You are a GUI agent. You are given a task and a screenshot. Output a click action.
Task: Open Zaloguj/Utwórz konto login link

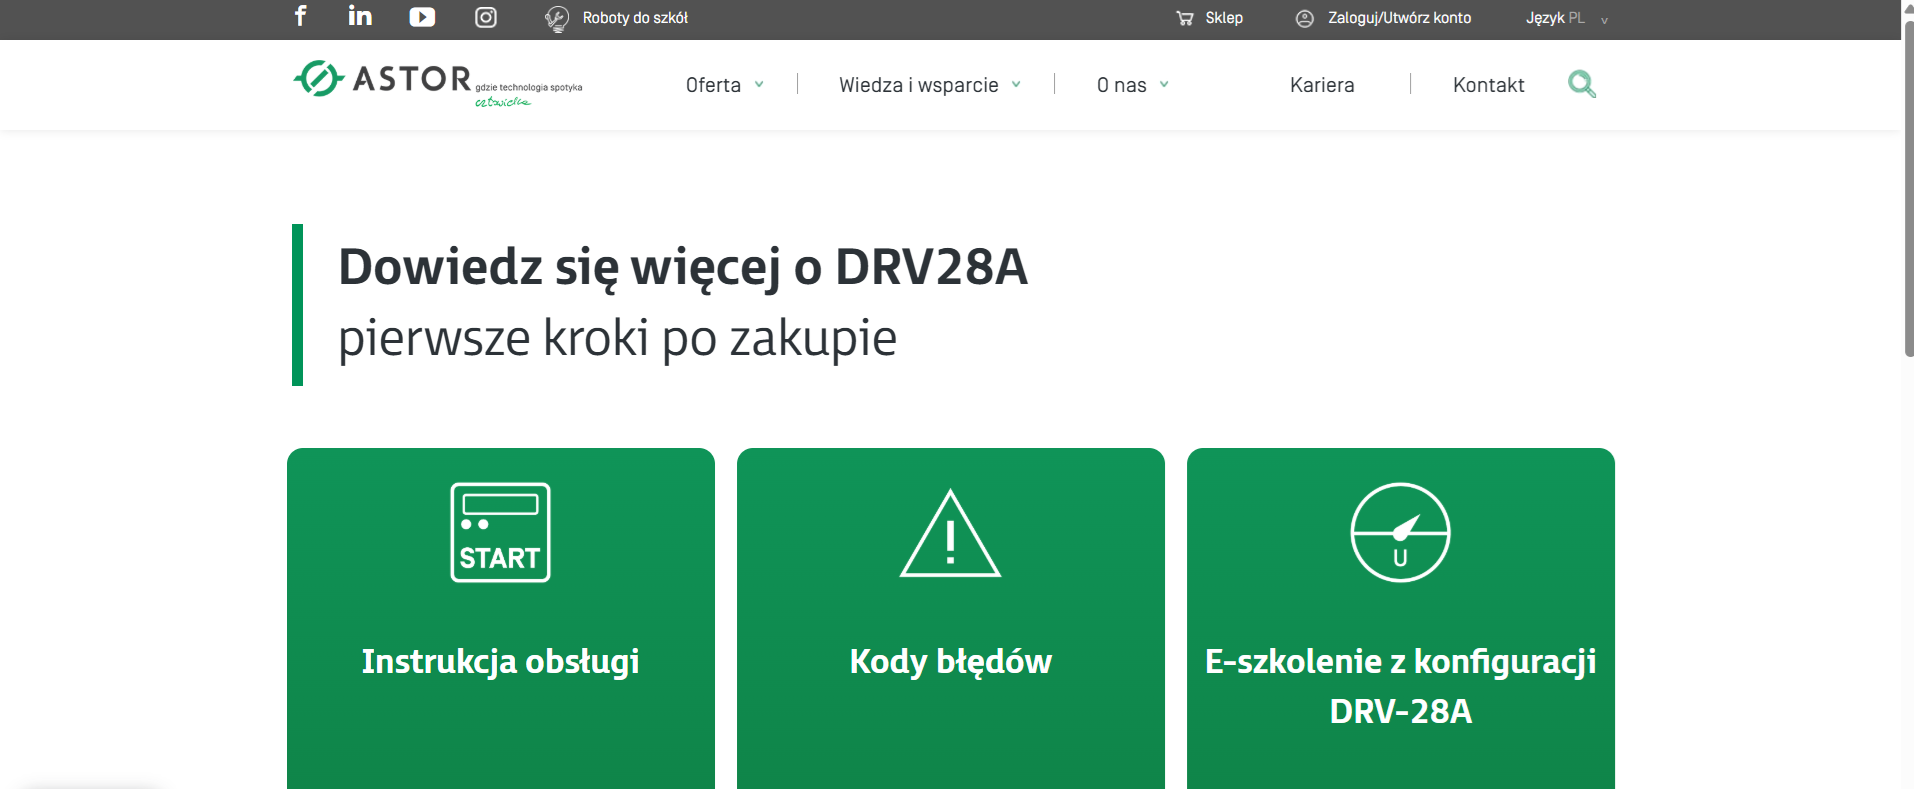[1399, 18]
